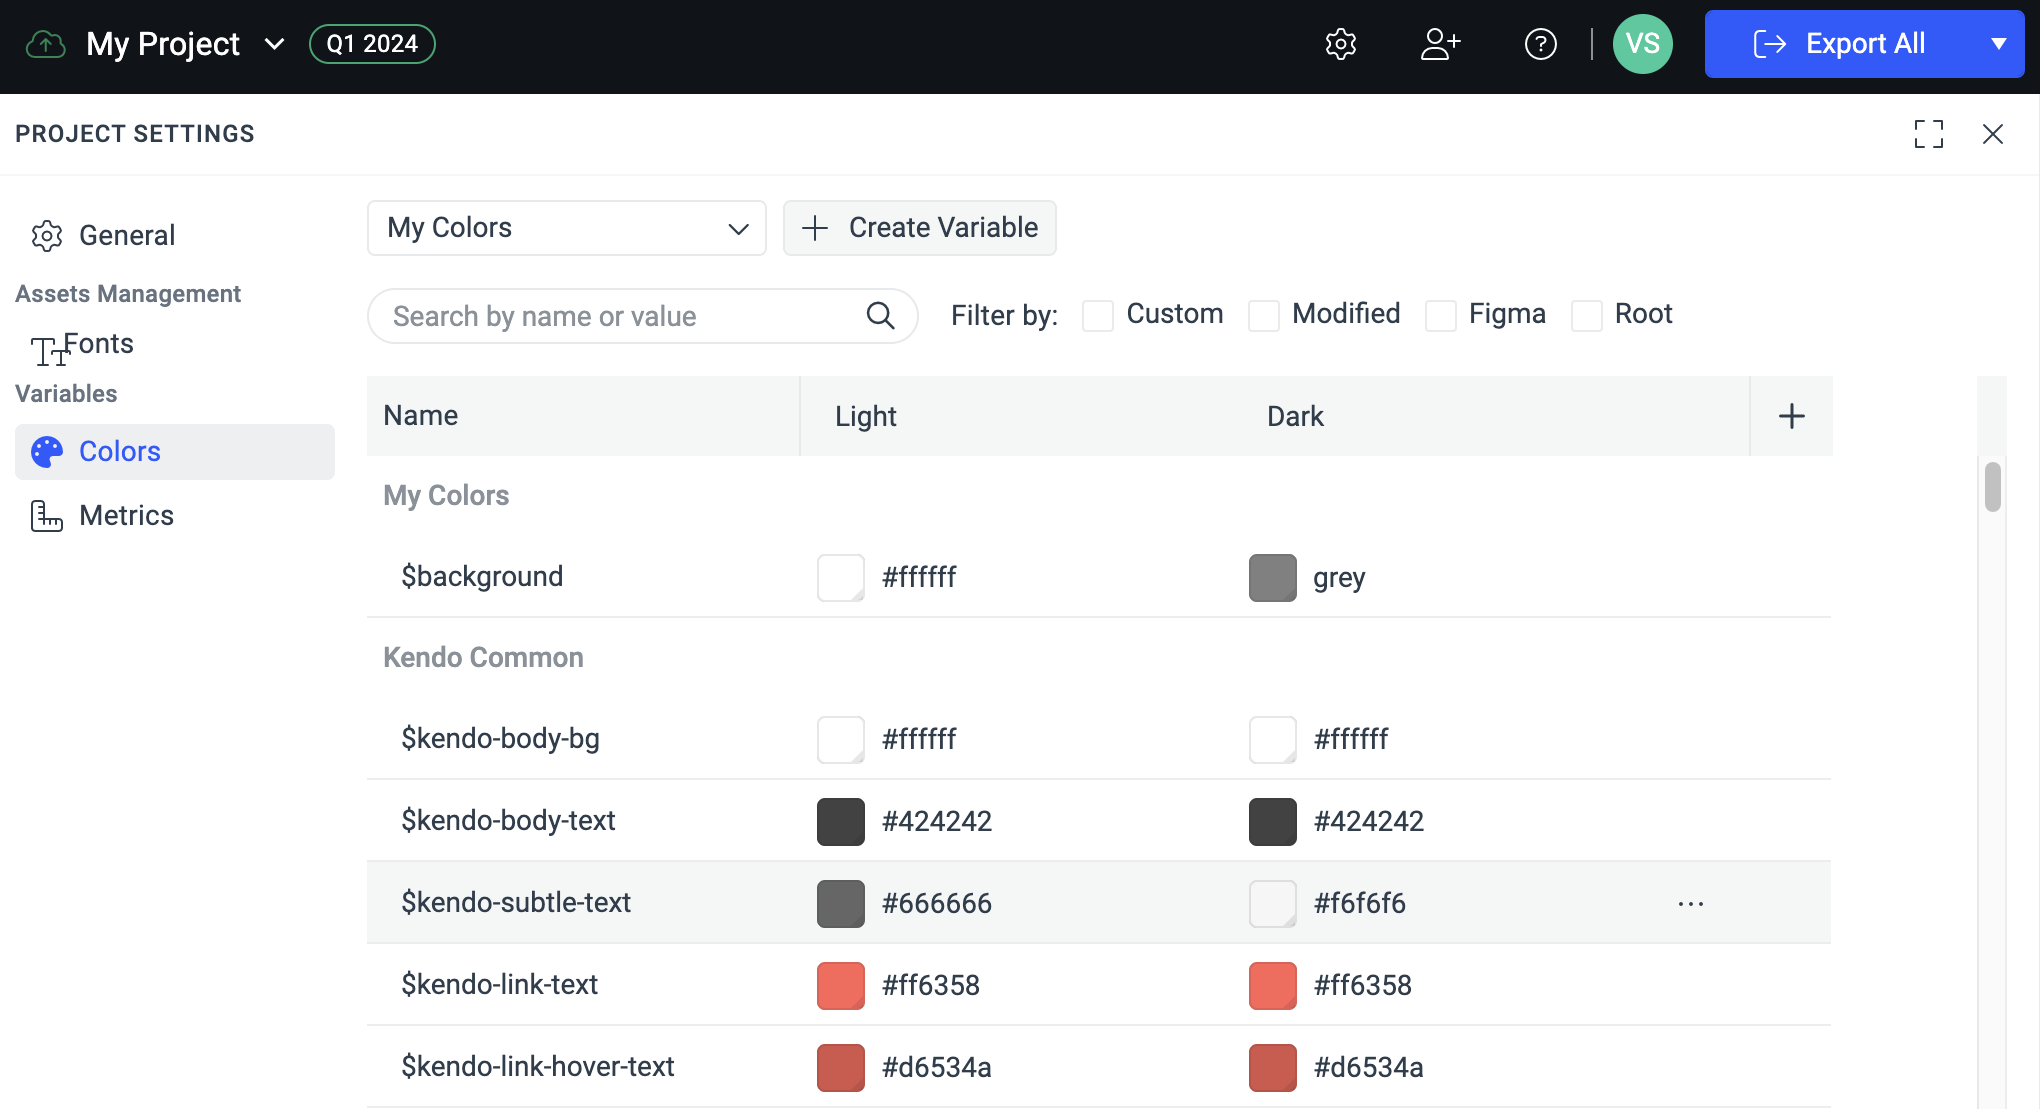Screen dimensions: 2040x1109
Task: Click the $kendo-subtle-text dark color swatch
Action: click(1270, 903)
